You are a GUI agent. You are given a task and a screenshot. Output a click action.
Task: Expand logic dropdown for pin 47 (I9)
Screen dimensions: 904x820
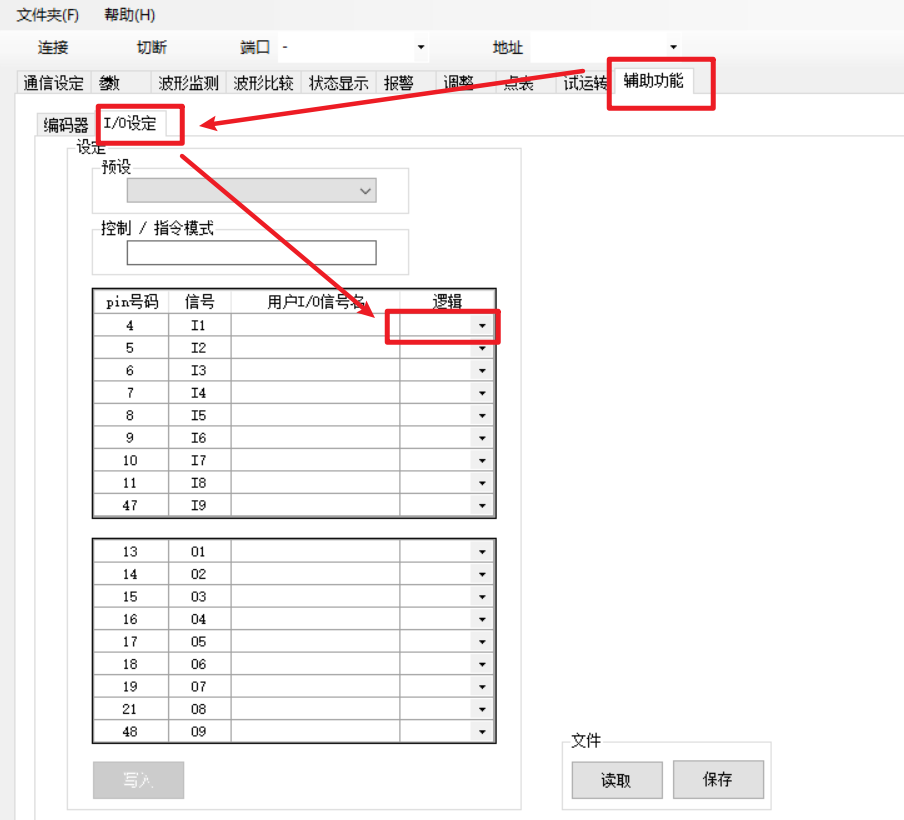coord(482,506)
